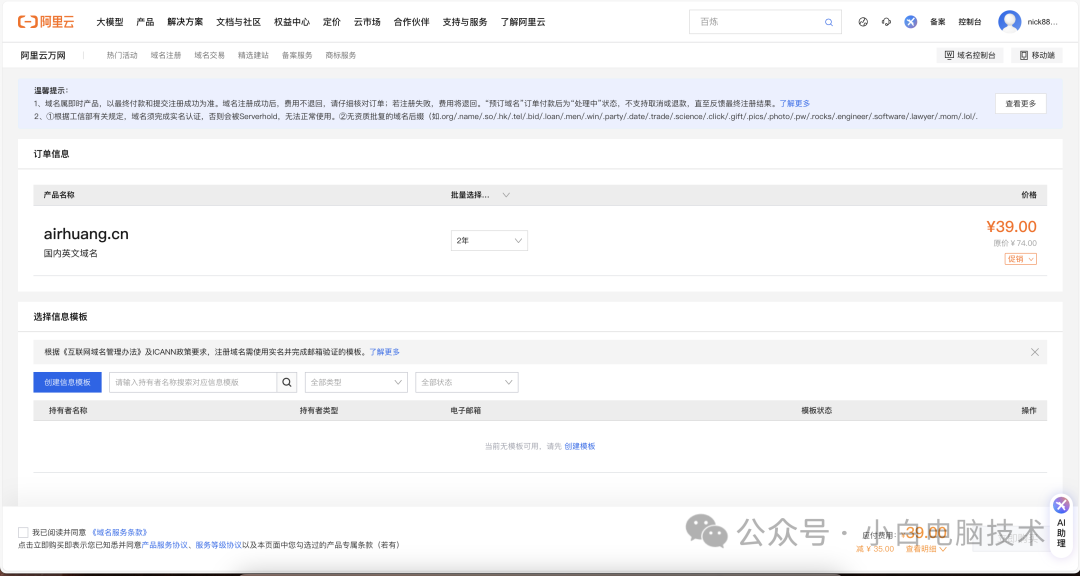Open the 2年 registration period dropdown

489,240
